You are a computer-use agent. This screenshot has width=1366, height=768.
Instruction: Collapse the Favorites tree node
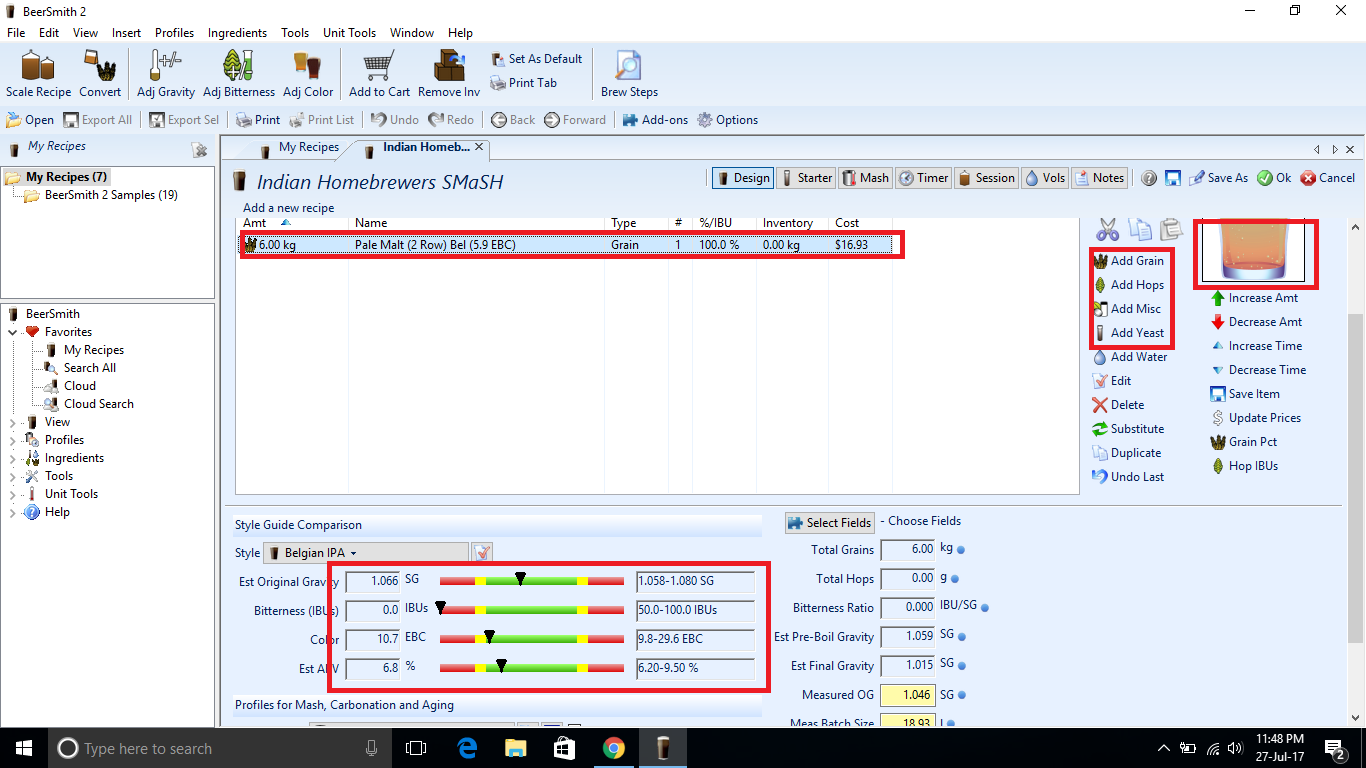[13, 332]
